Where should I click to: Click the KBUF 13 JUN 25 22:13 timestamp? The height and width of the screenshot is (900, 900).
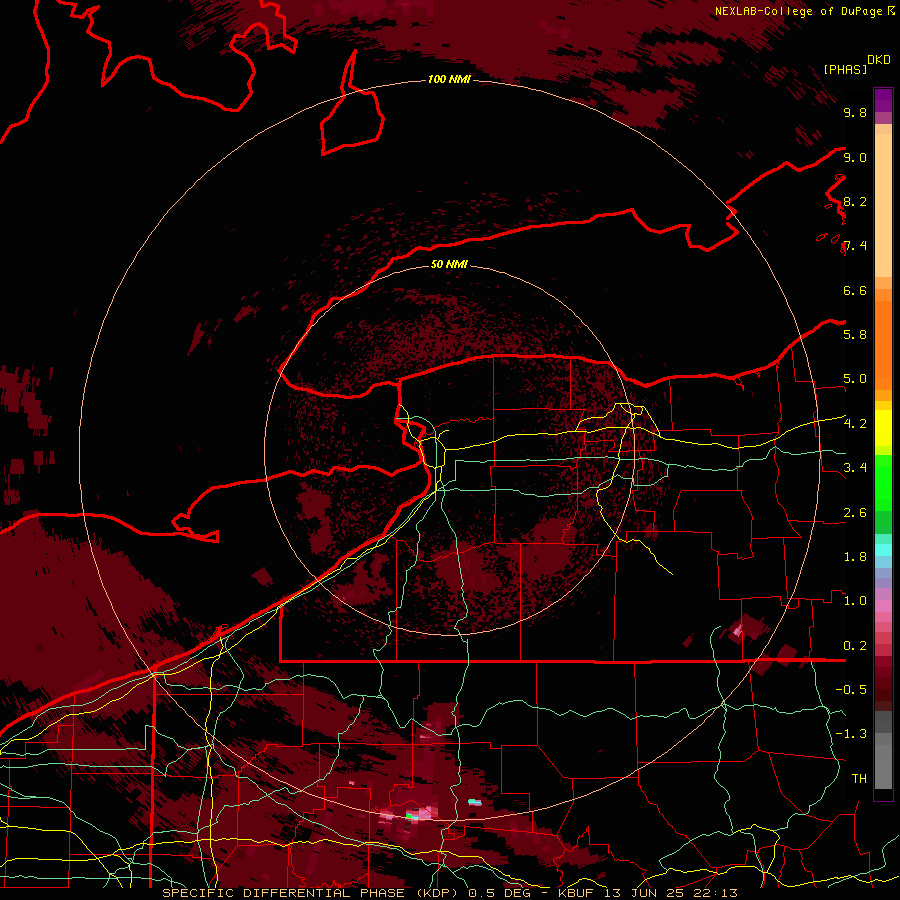pos(647,893)
